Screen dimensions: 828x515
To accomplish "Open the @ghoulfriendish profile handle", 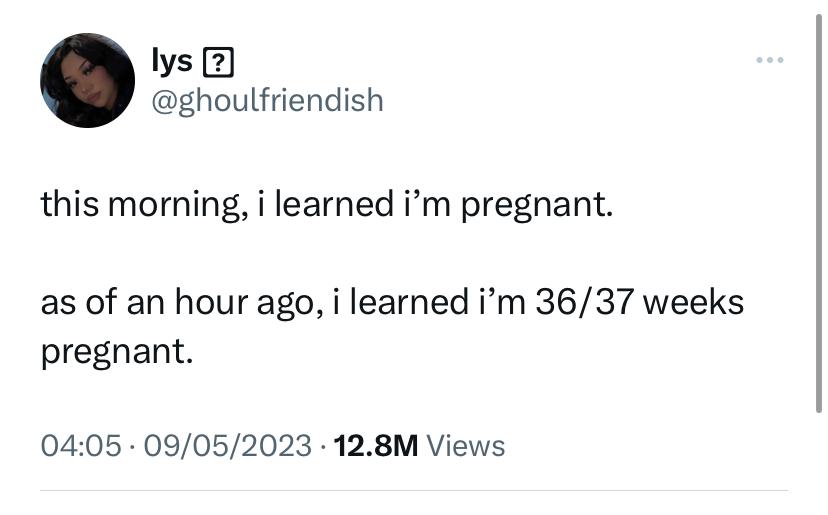I will click(x=267, y=100).
